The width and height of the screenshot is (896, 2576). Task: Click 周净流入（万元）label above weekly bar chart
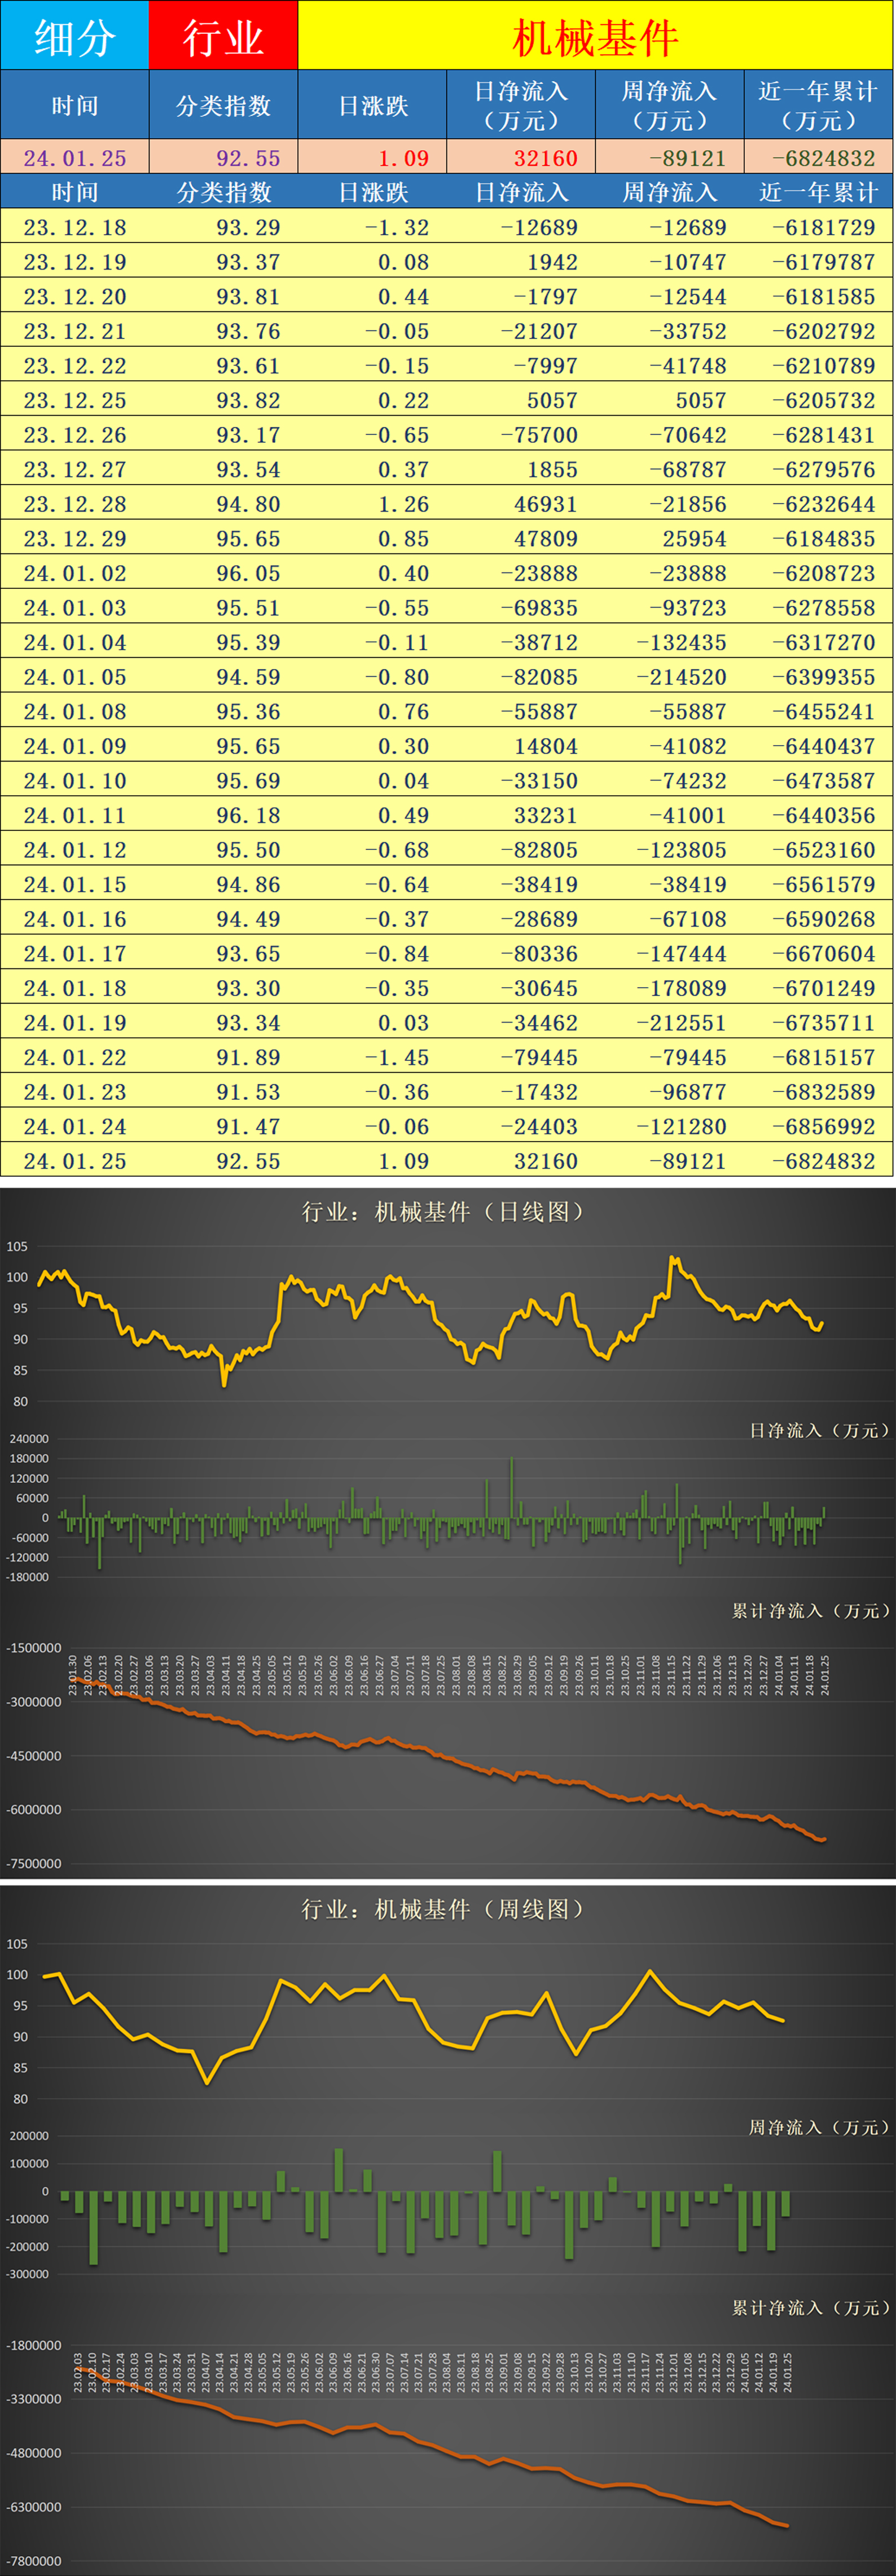tap(818, 2127)
